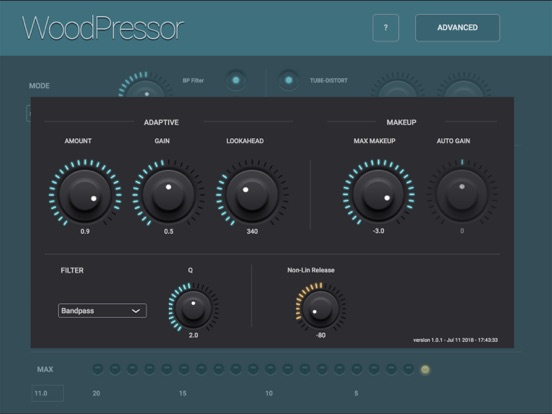Click the MODE label
552x414 pixels.
[39, 86]
